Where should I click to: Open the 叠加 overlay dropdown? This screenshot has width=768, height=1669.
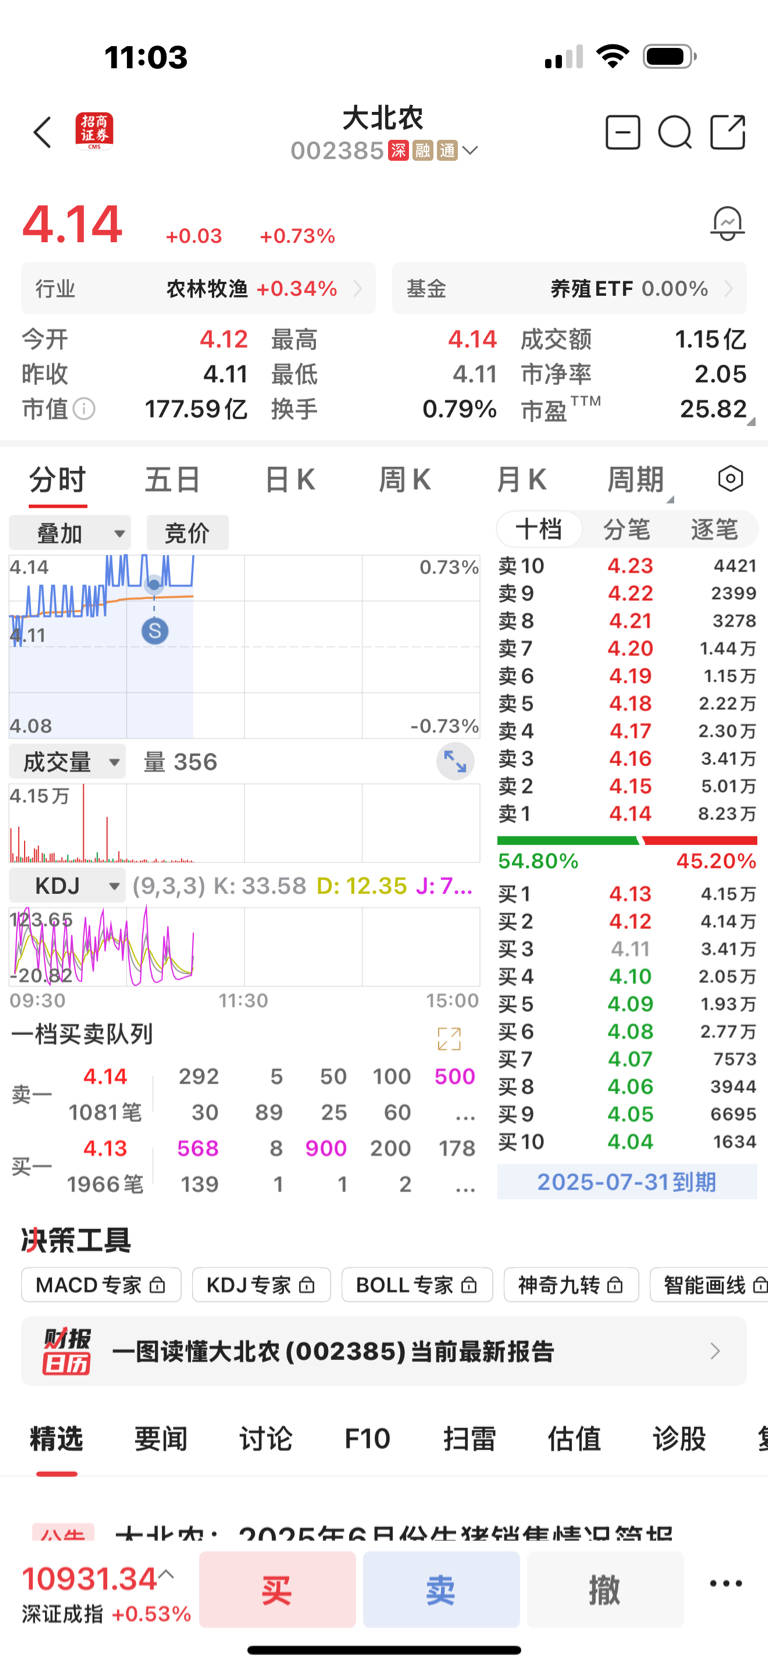coord(70,533)
